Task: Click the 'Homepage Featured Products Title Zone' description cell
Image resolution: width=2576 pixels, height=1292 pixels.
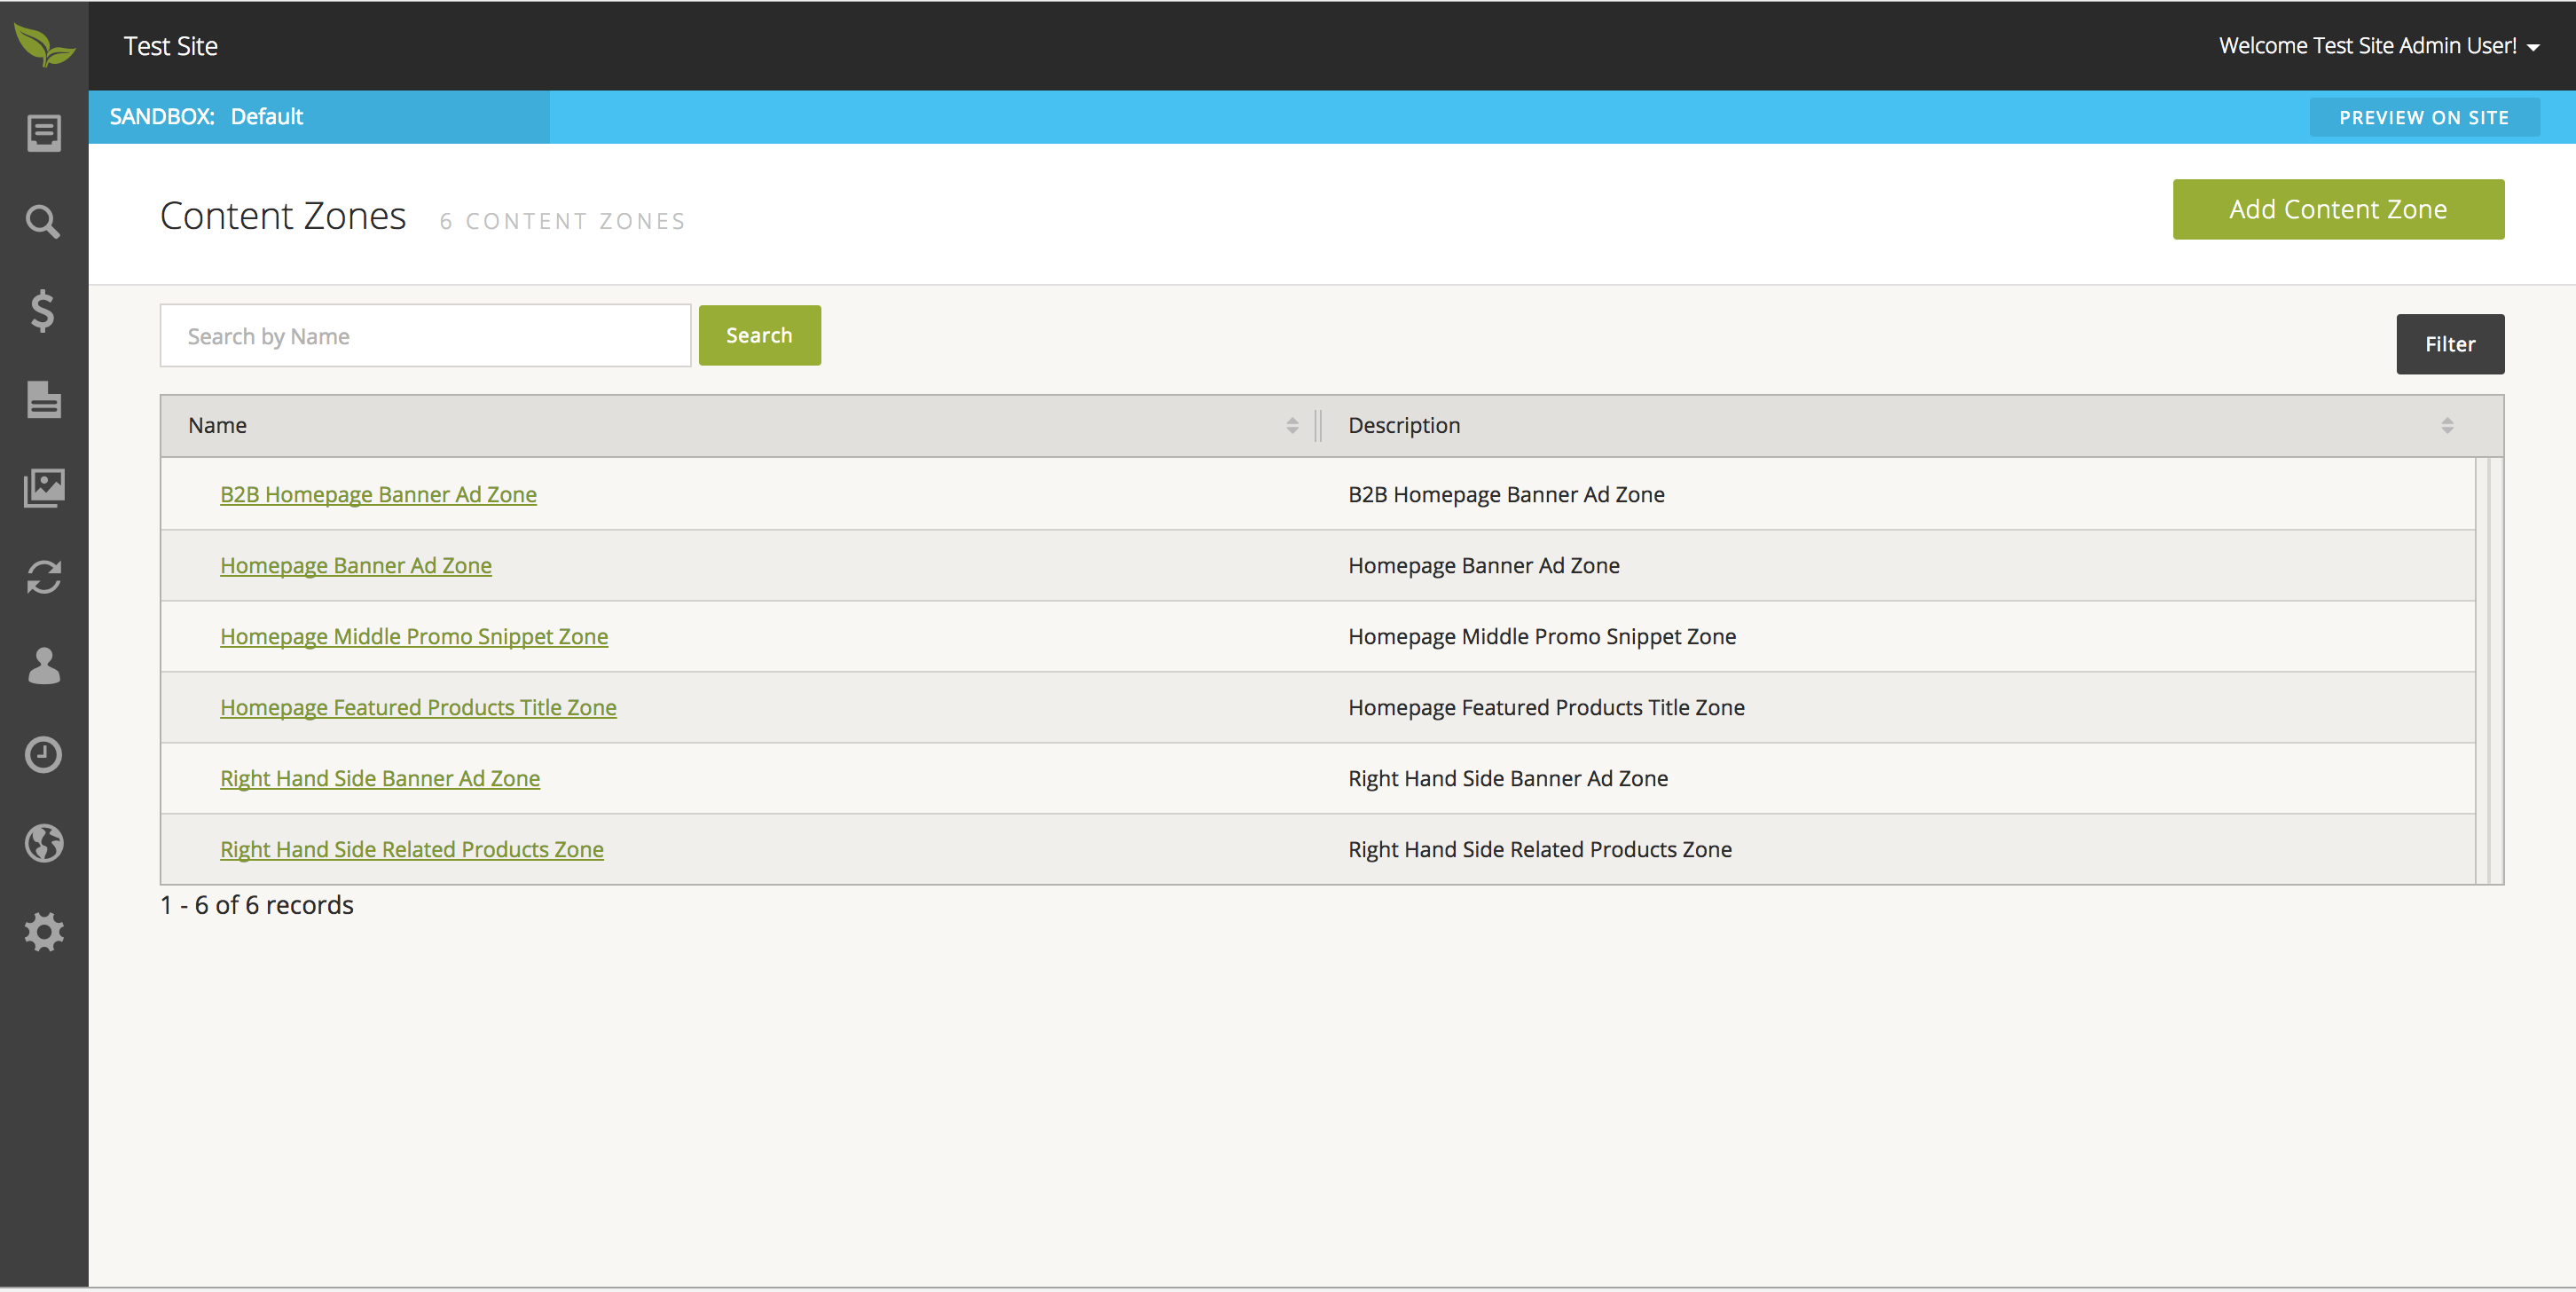Action: point(1546,707)
